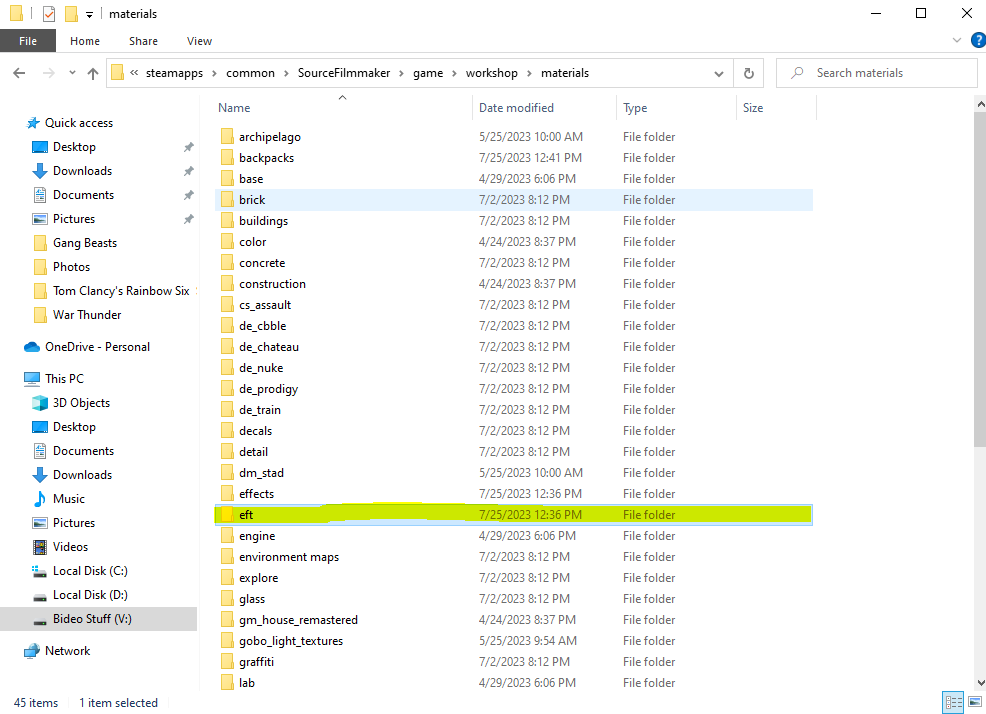Open Customize Quick Access Toolbar dropdown
The height and width of the screenshot is (714, 986).
[x=89, y=14]
